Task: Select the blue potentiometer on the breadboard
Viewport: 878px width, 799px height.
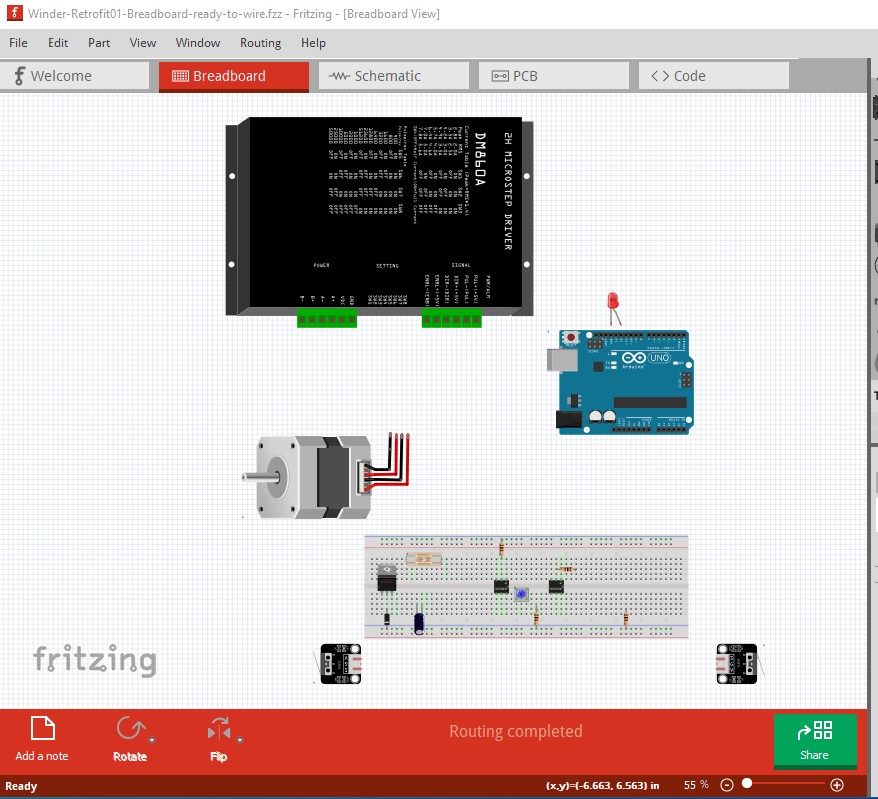Action: (521, 594)
